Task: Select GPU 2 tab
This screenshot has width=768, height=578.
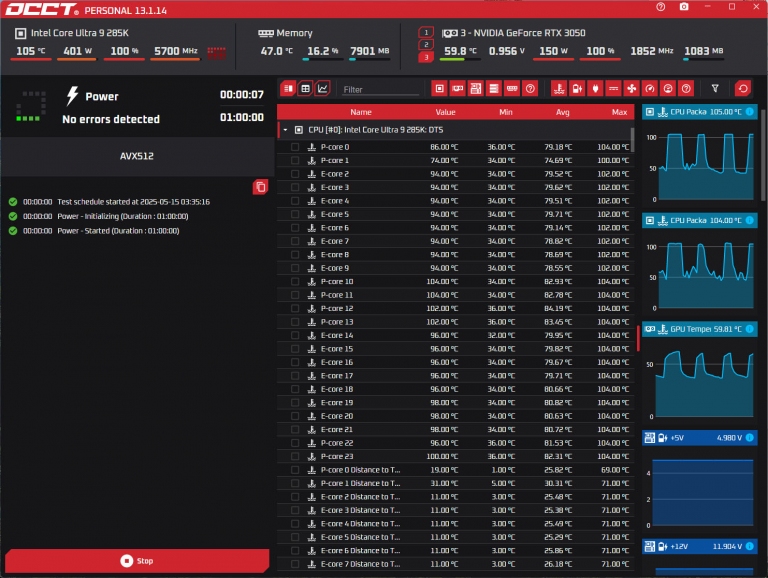Action: 426,45
